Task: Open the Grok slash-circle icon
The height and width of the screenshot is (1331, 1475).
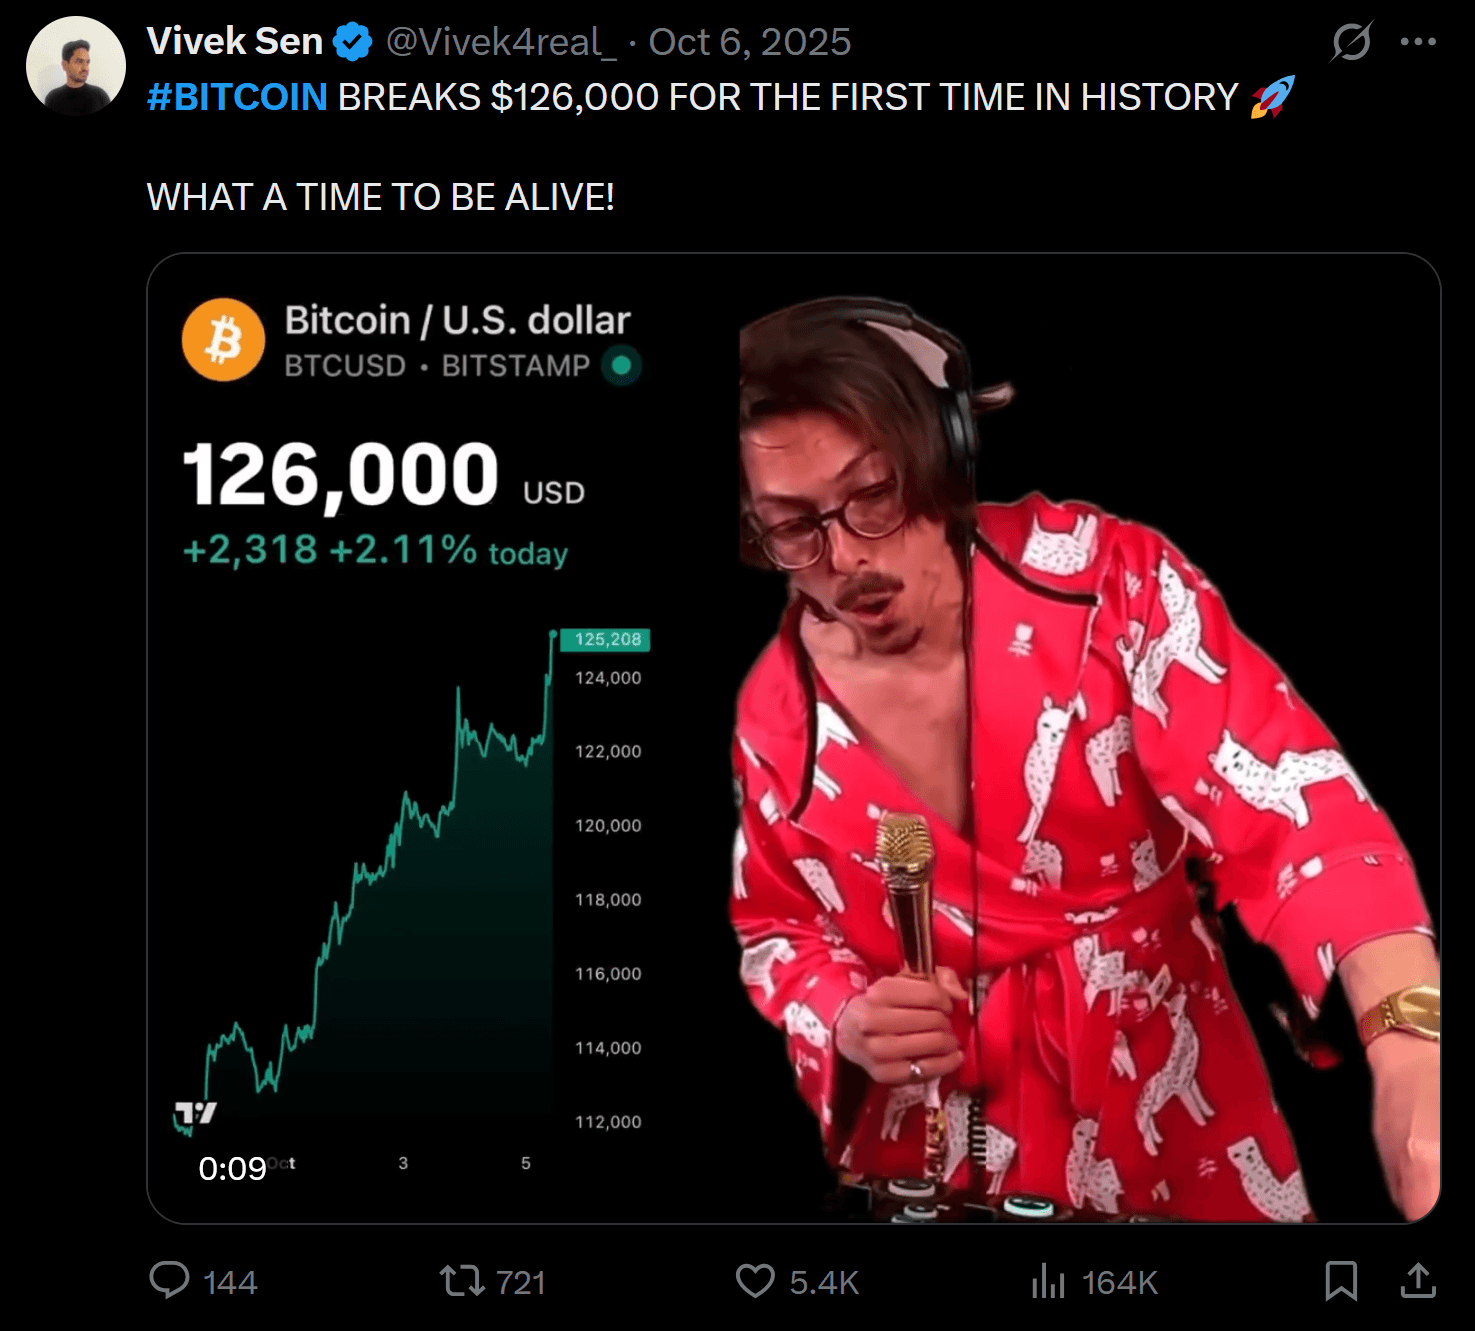Action: tap(1351, 42)
